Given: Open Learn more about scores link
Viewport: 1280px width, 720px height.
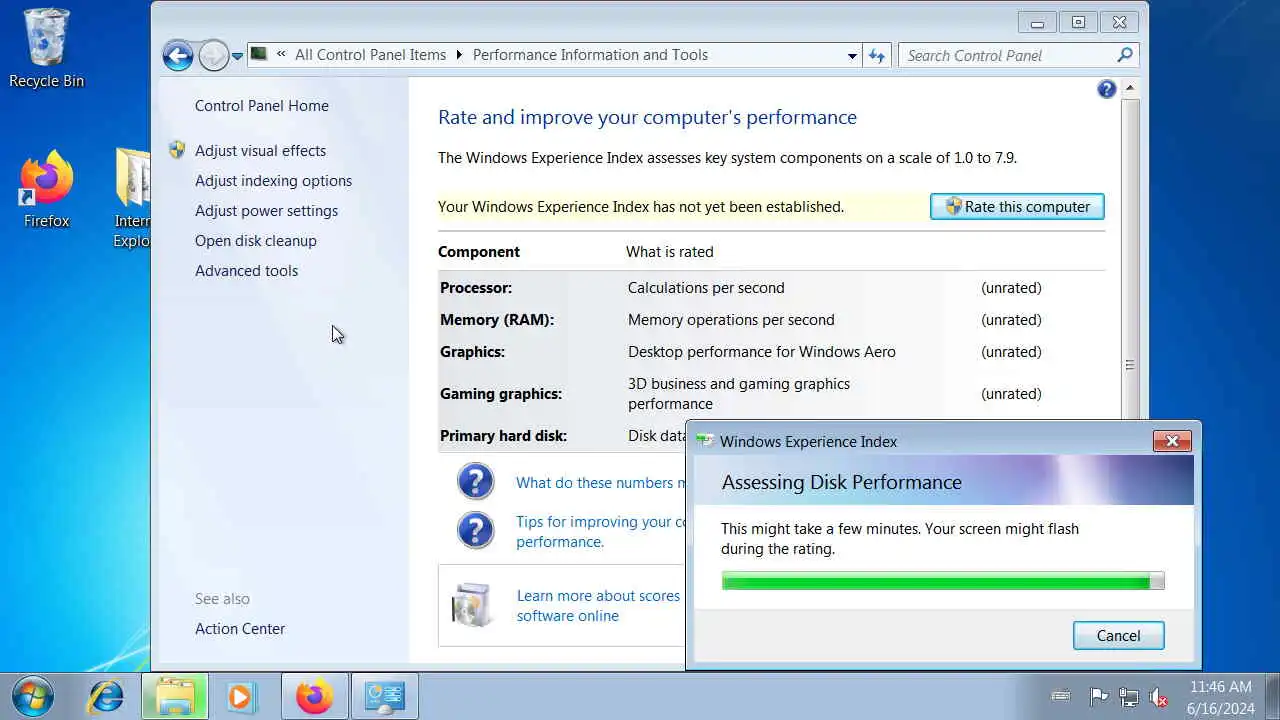Looking at the screenshot, I should [x=598, y=606].
